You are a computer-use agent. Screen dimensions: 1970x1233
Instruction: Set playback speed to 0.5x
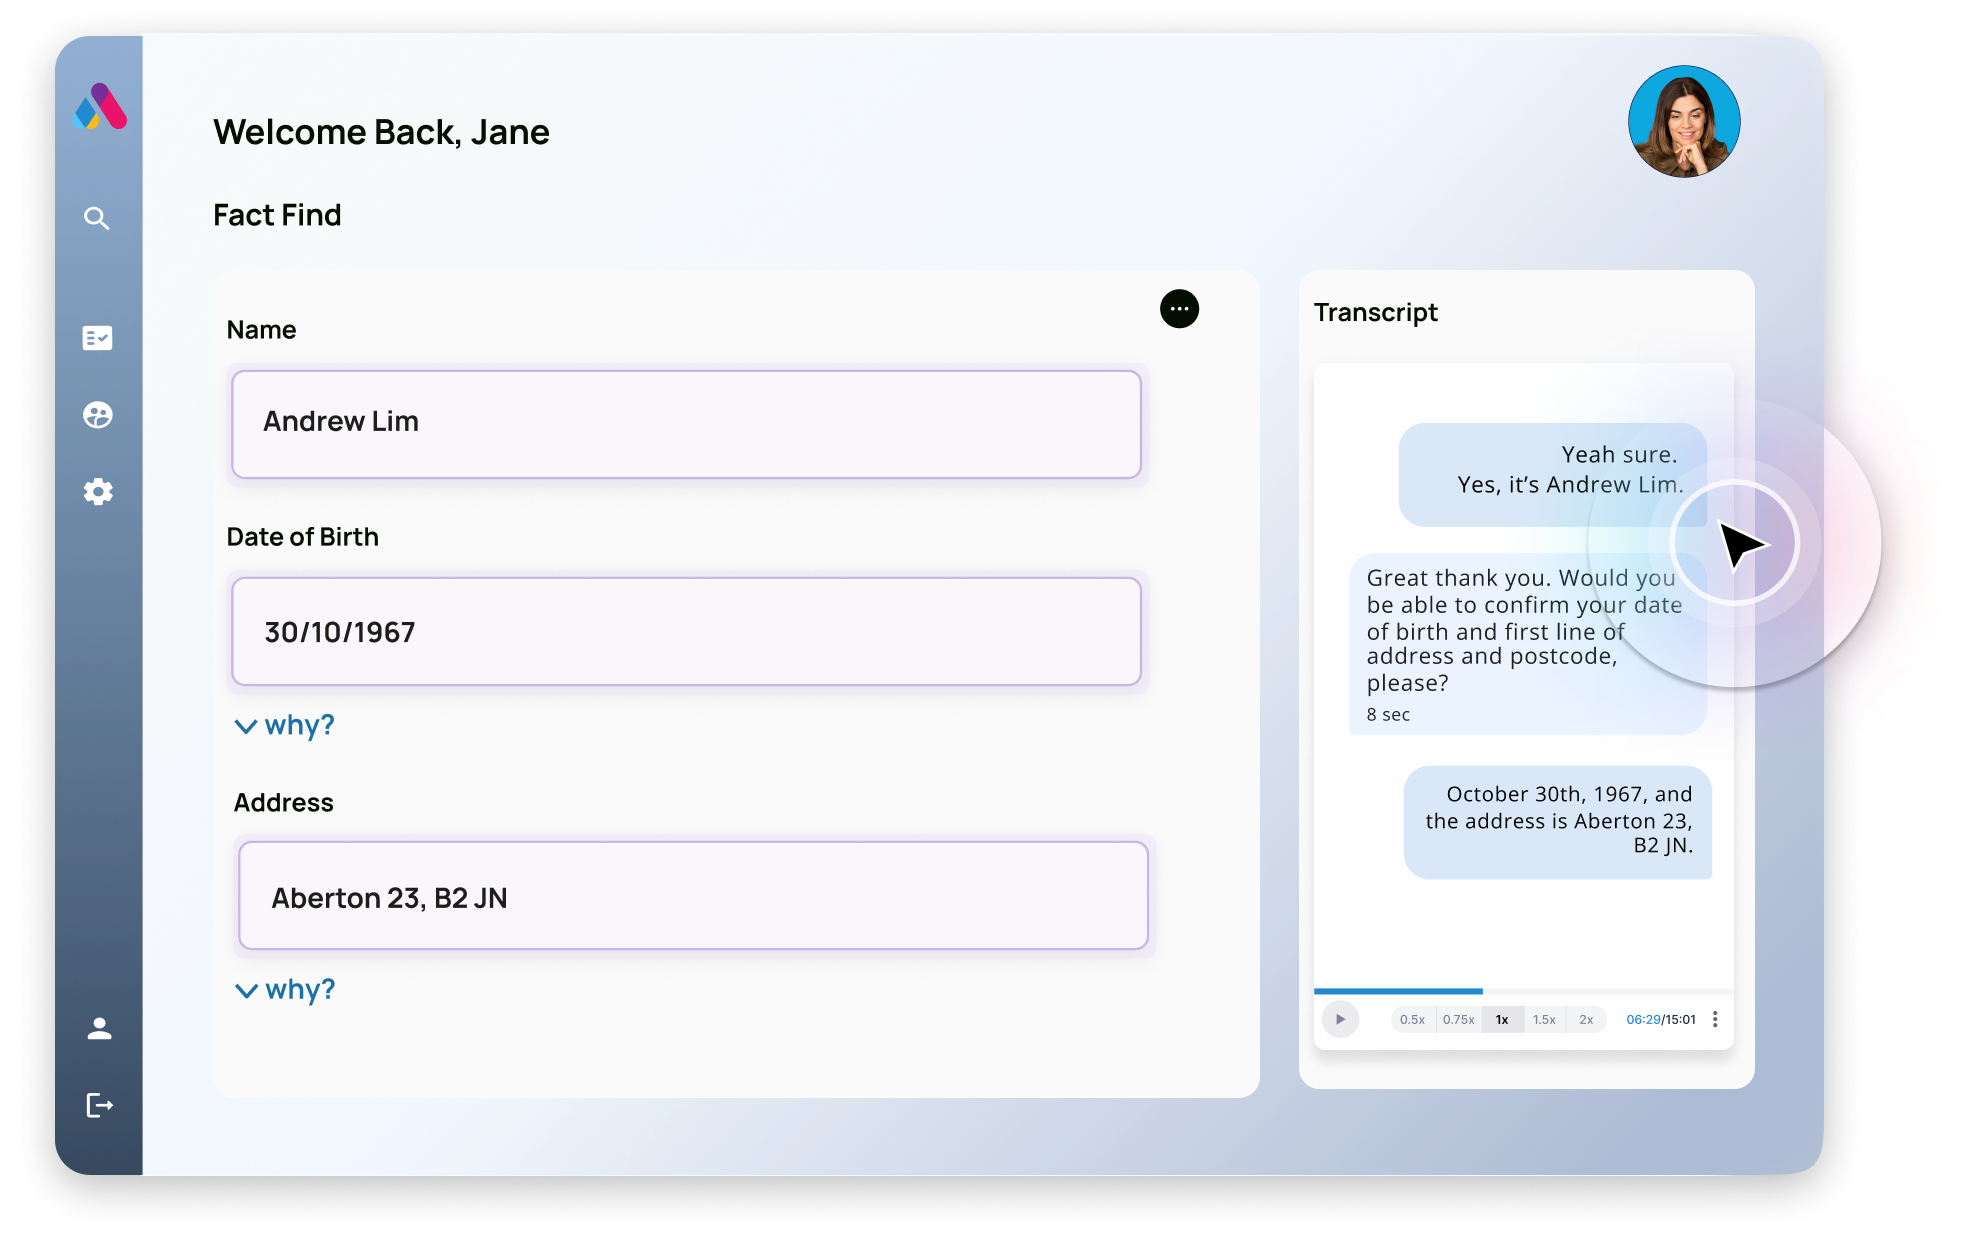[x=1412, y=1019]
